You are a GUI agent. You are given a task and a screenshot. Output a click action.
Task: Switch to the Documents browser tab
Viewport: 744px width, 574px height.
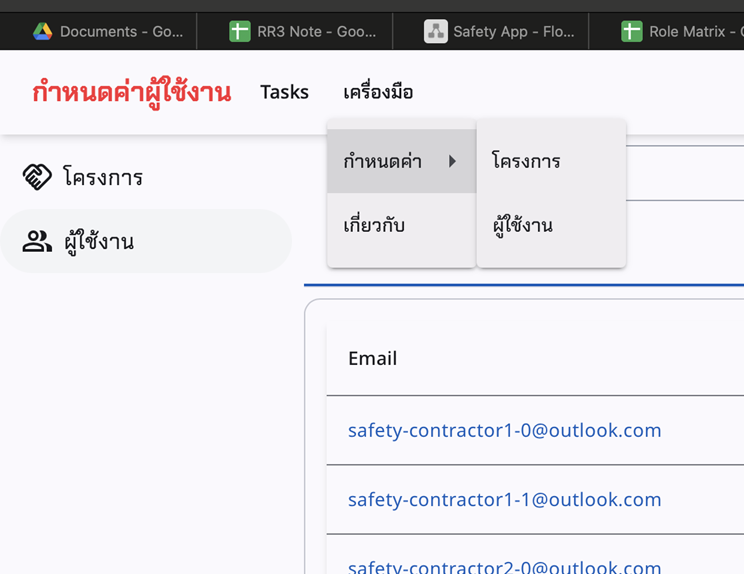click(98, 31)
